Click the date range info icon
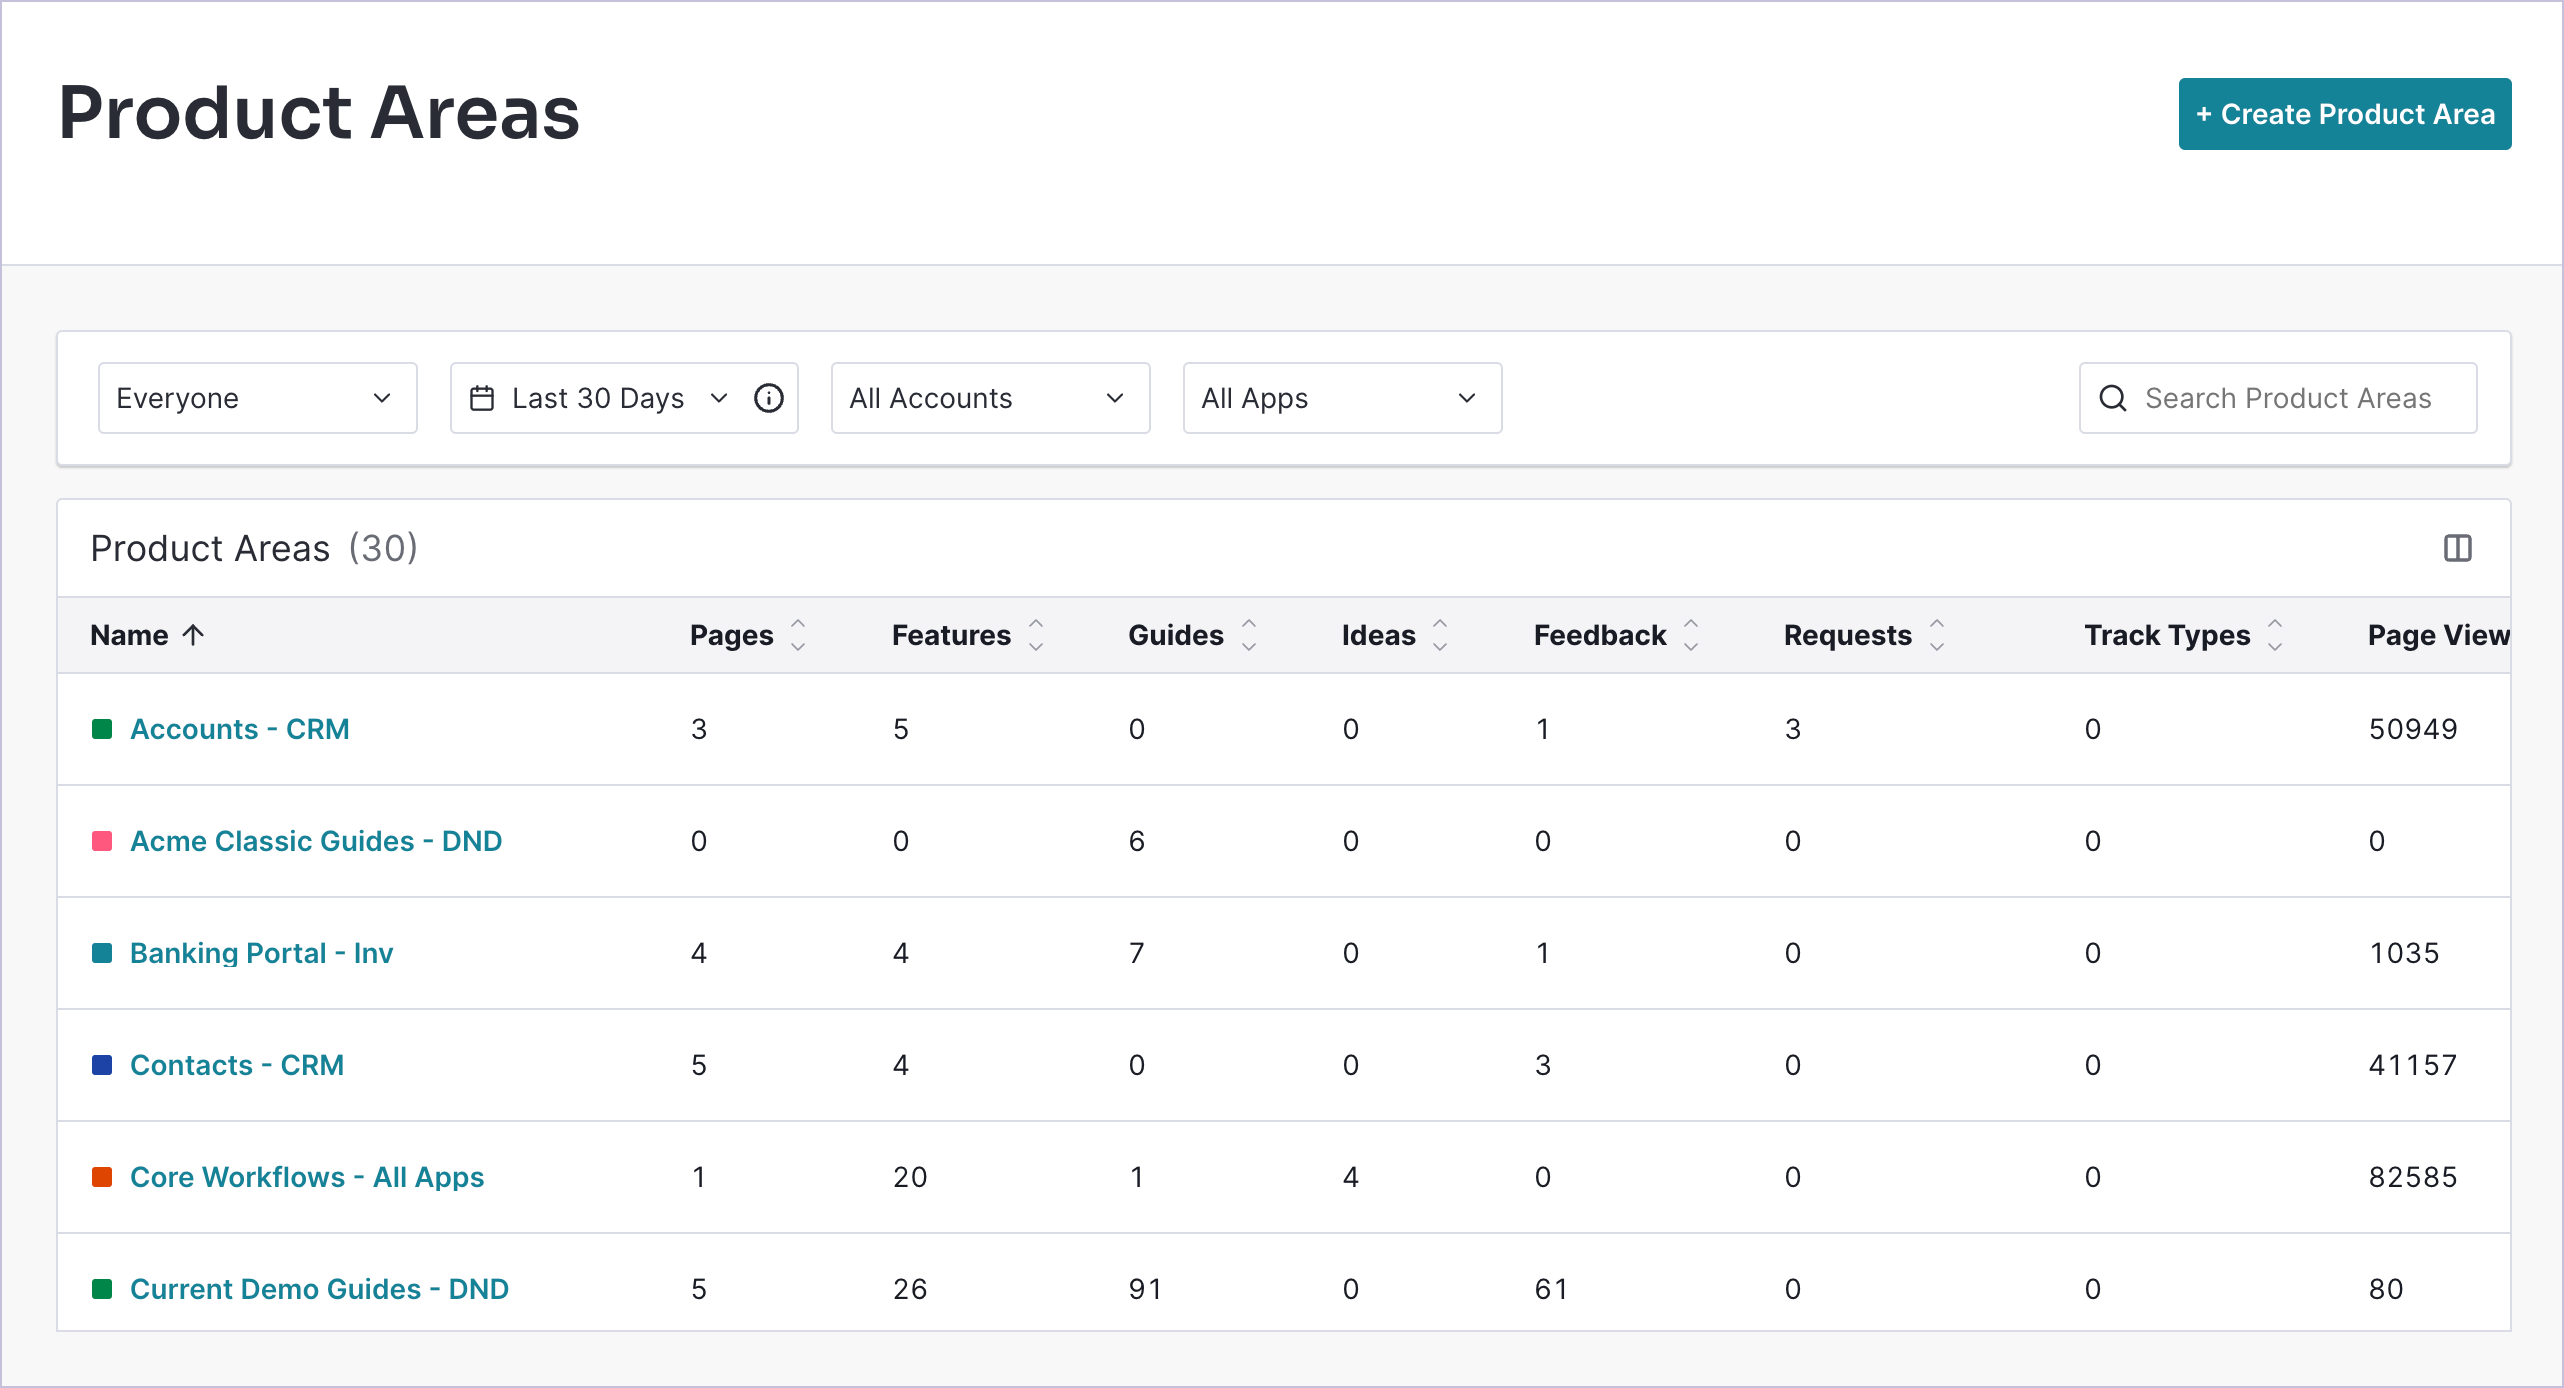This screenshot has height=1388, width=2564. point(768,398)
